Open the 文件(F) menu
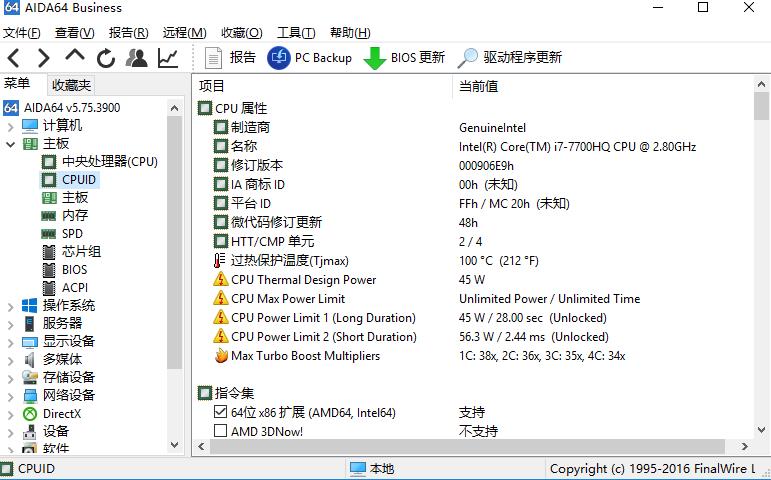Viewport: 771px width, 480px height. click(x=22, y=33)
